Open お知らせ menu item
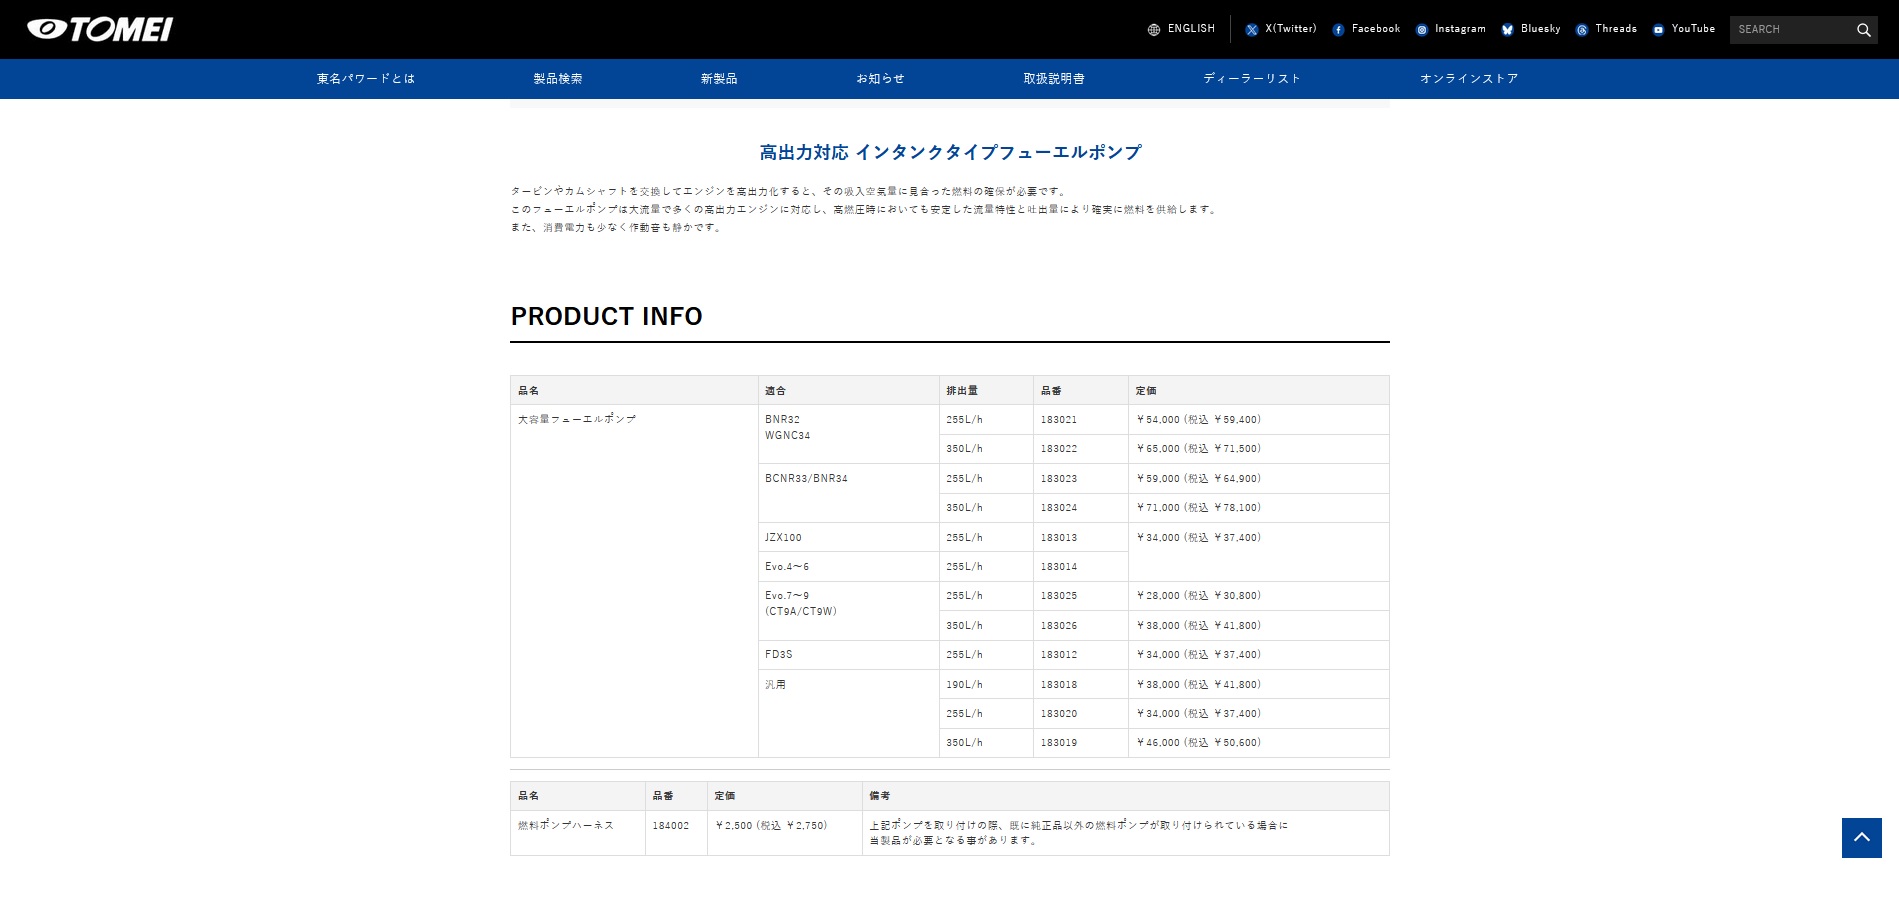Screen dimensions: 1899x912 pyautogui.click(x=880, y=79)
